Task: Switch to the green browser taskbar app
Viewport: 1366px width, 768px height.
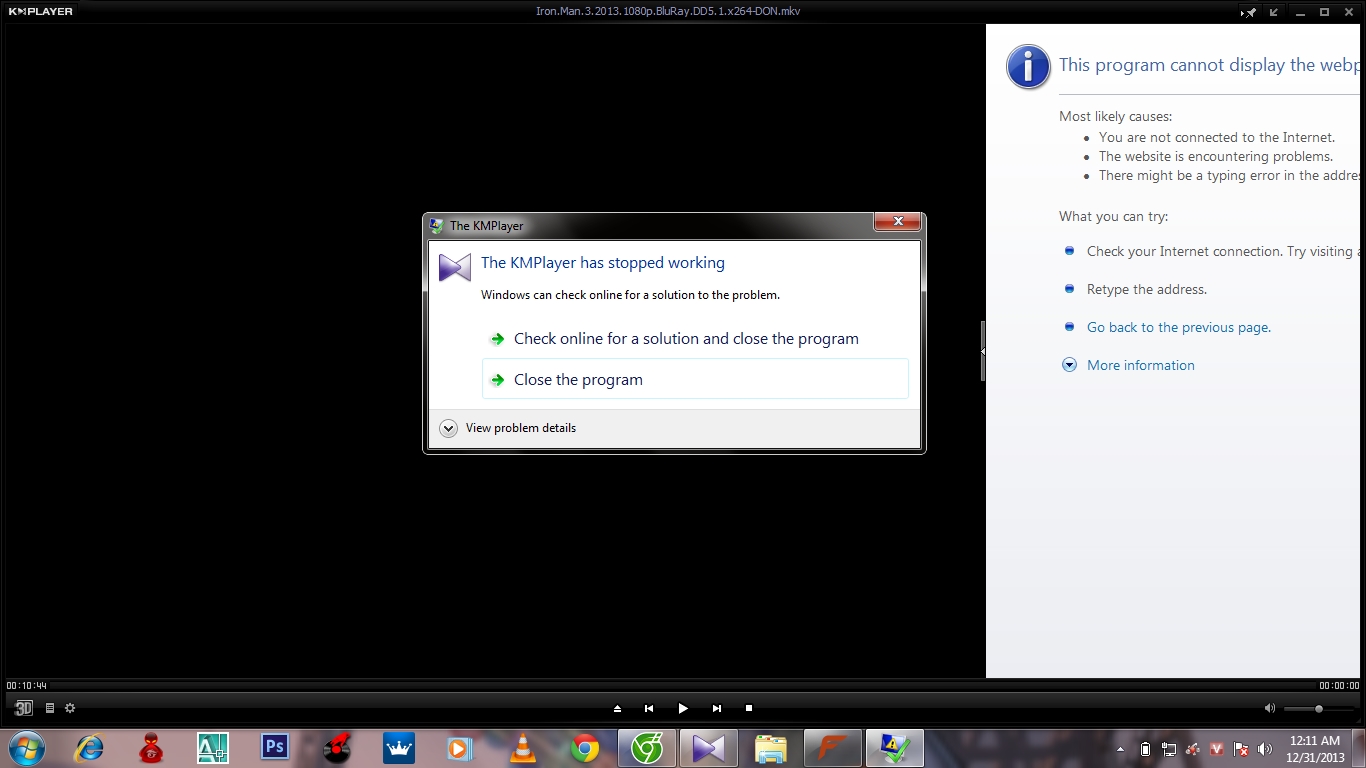Action: (647, 748)
